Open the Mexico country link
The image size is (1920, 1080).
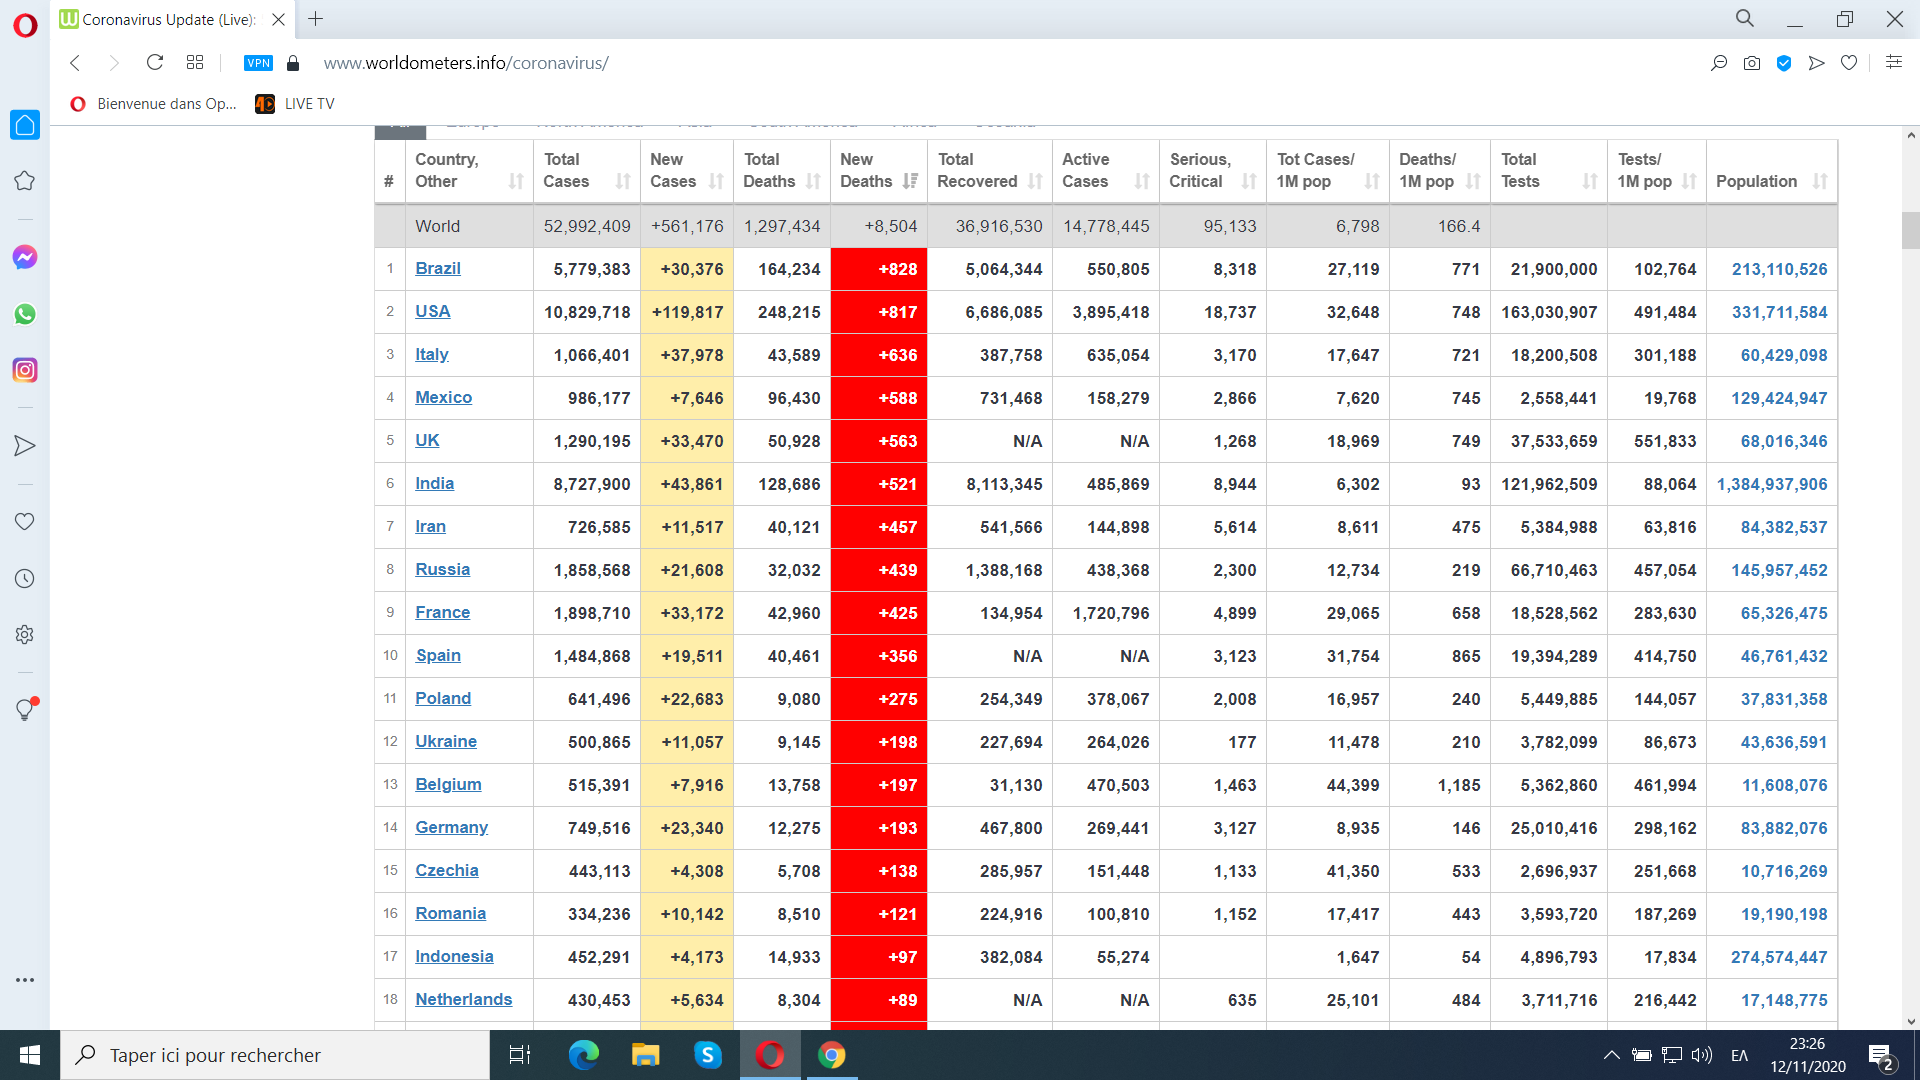(x=444, y=397)
